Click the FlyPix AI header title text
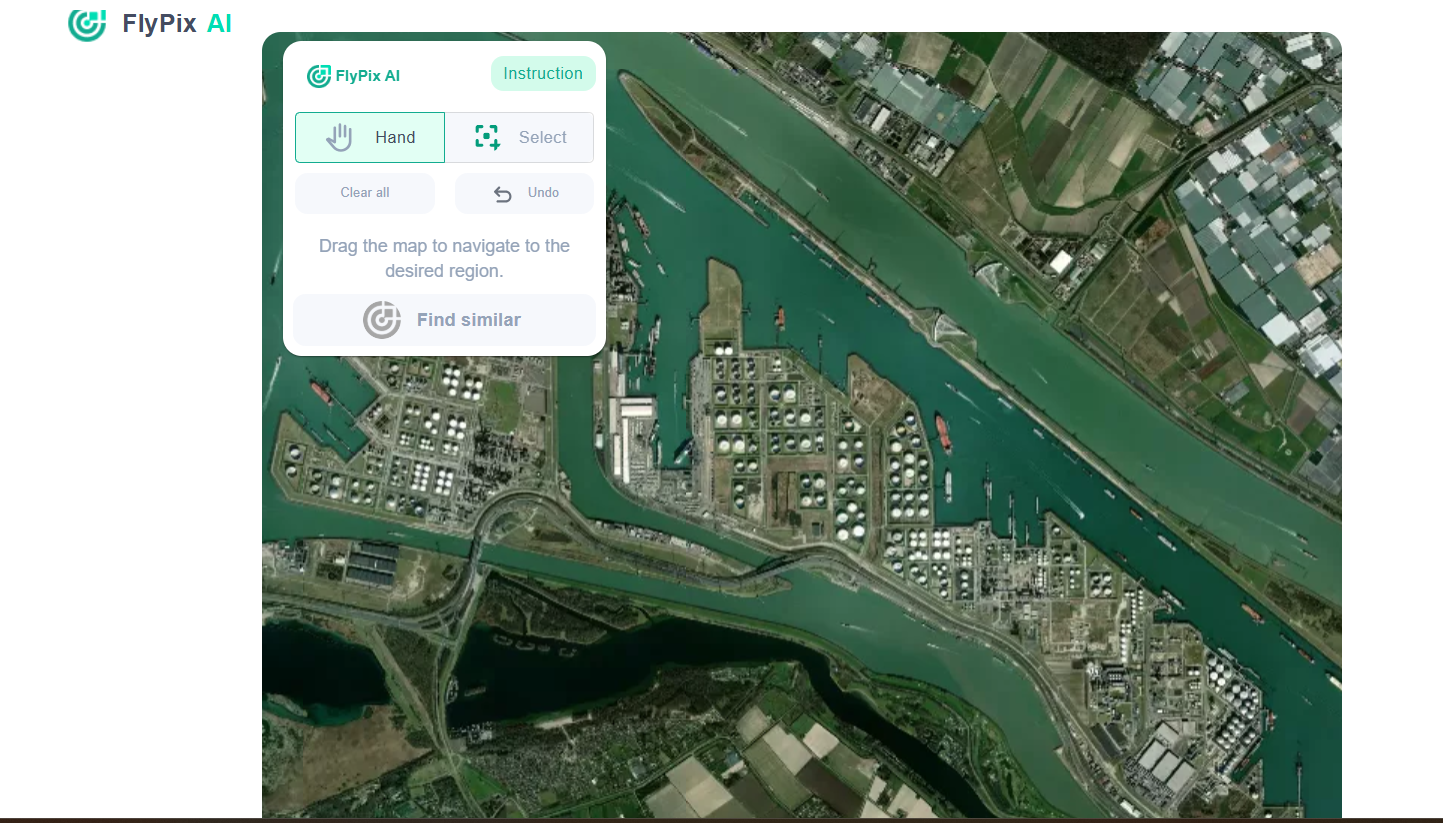Image resolution: width=1443 pixels, height=823 pixels. (177, 24)
